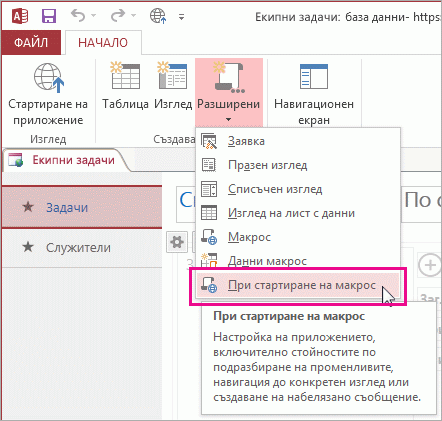
Task: Pick Данни макрос menu entry
Action: [298, 260]
